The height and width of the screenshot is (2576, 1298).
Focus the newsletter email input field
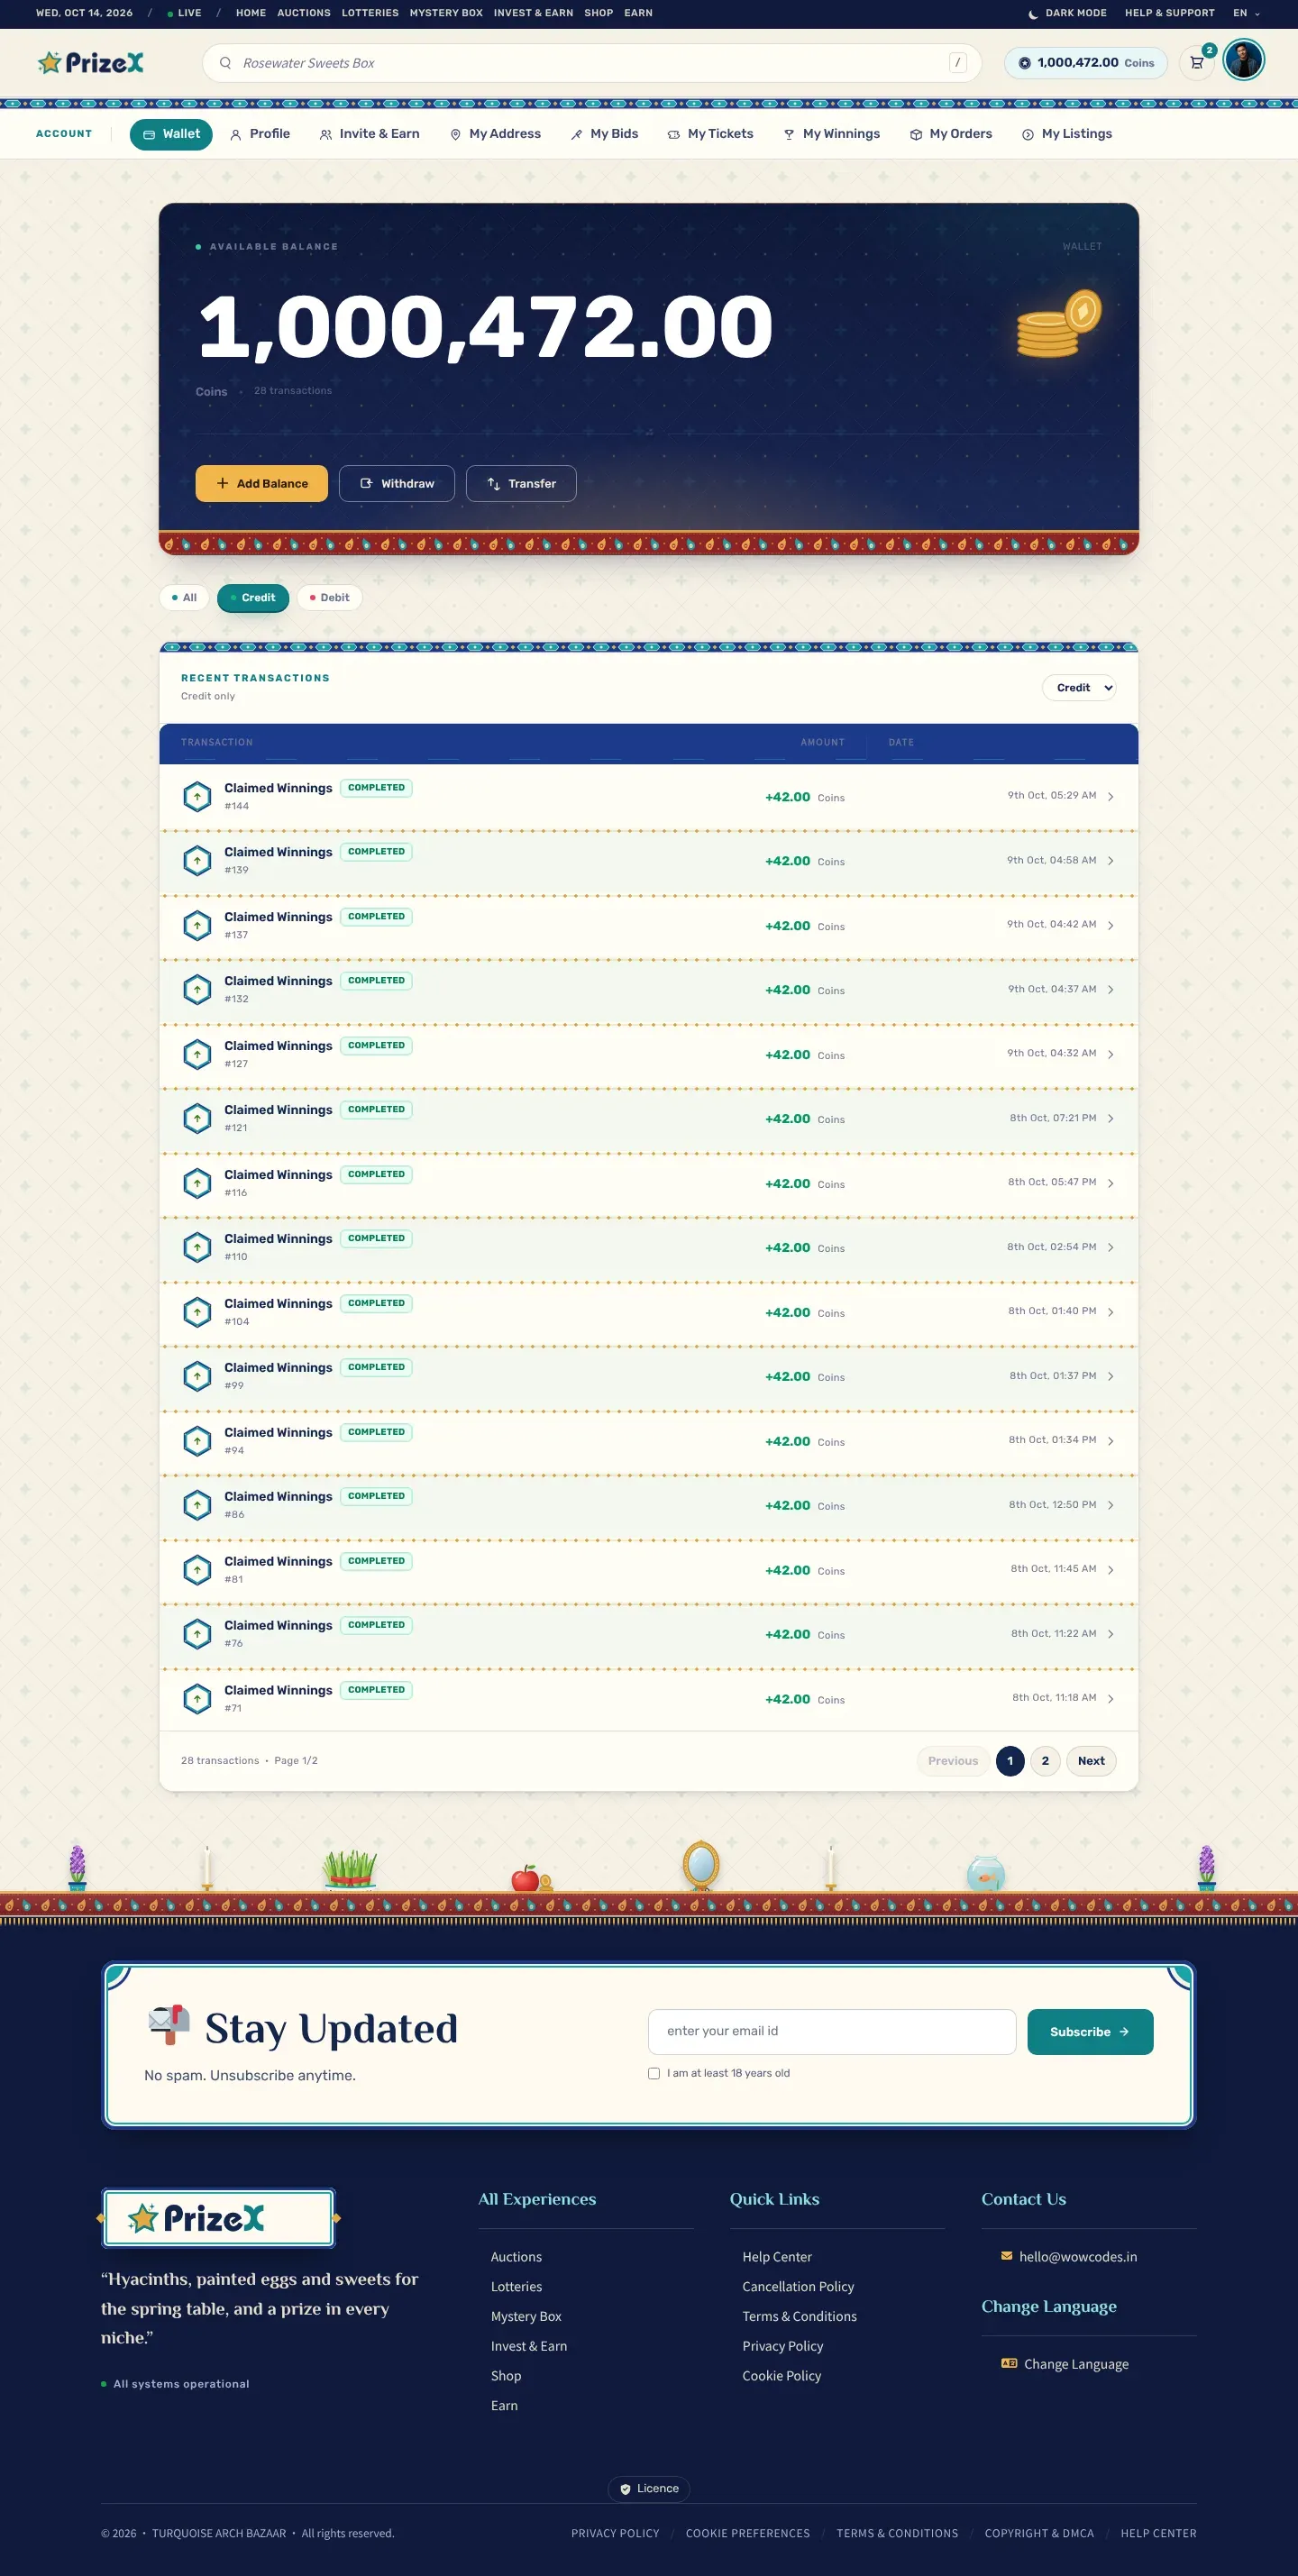(832, 2031)
